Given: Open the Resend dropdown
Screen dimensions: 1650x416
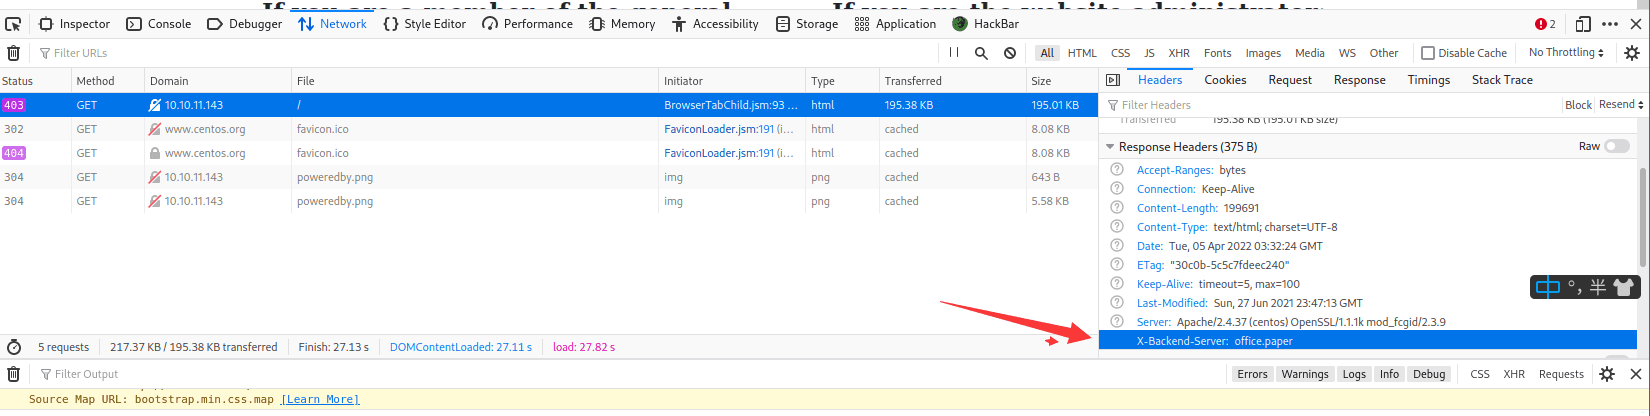Looking at the screenshot, I should 1620,105.
